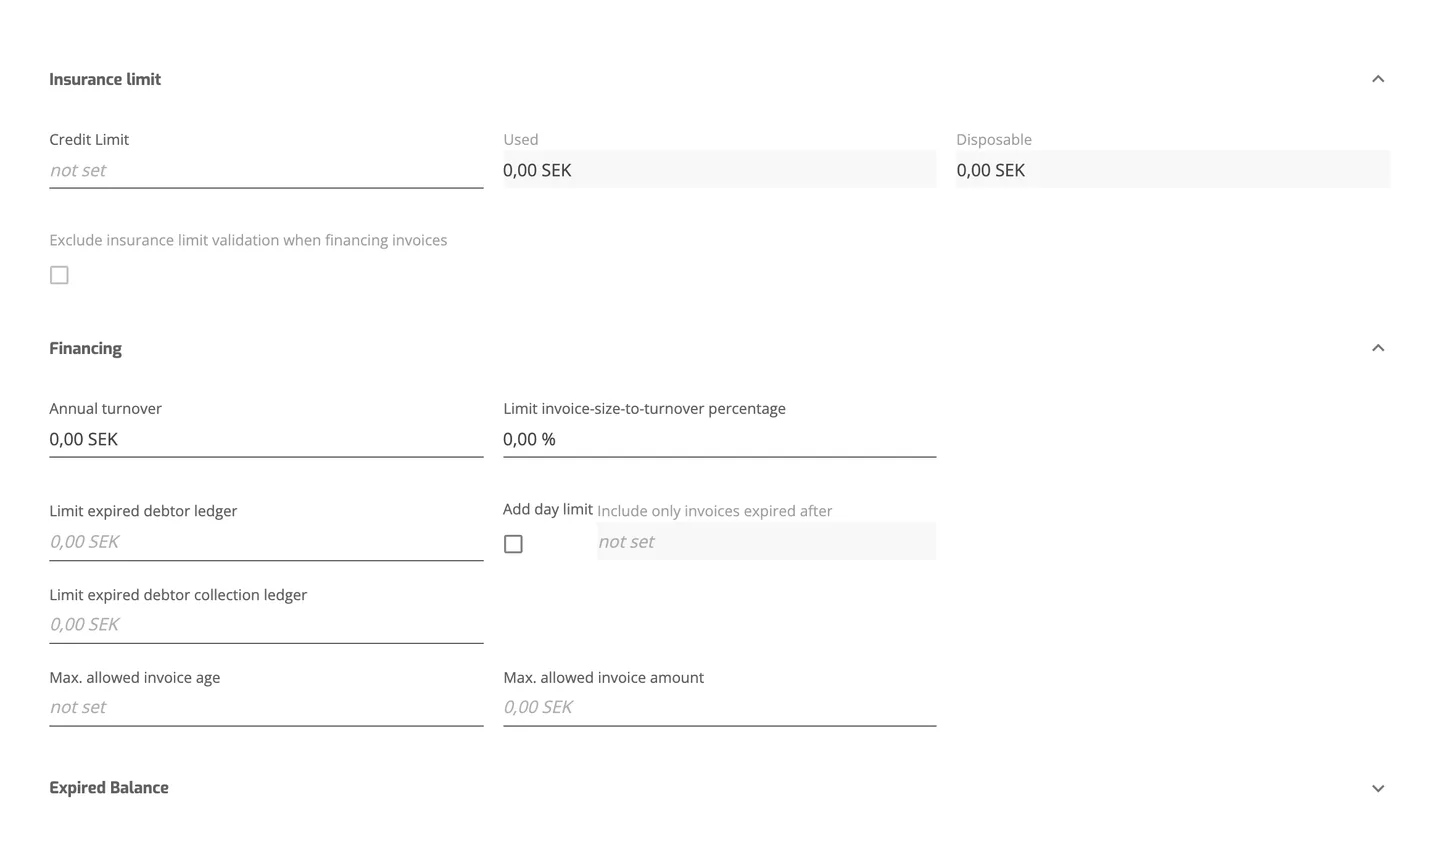1440x866 pixels.
Task: Click the Insurance limit heading
Action: (105, 79)
